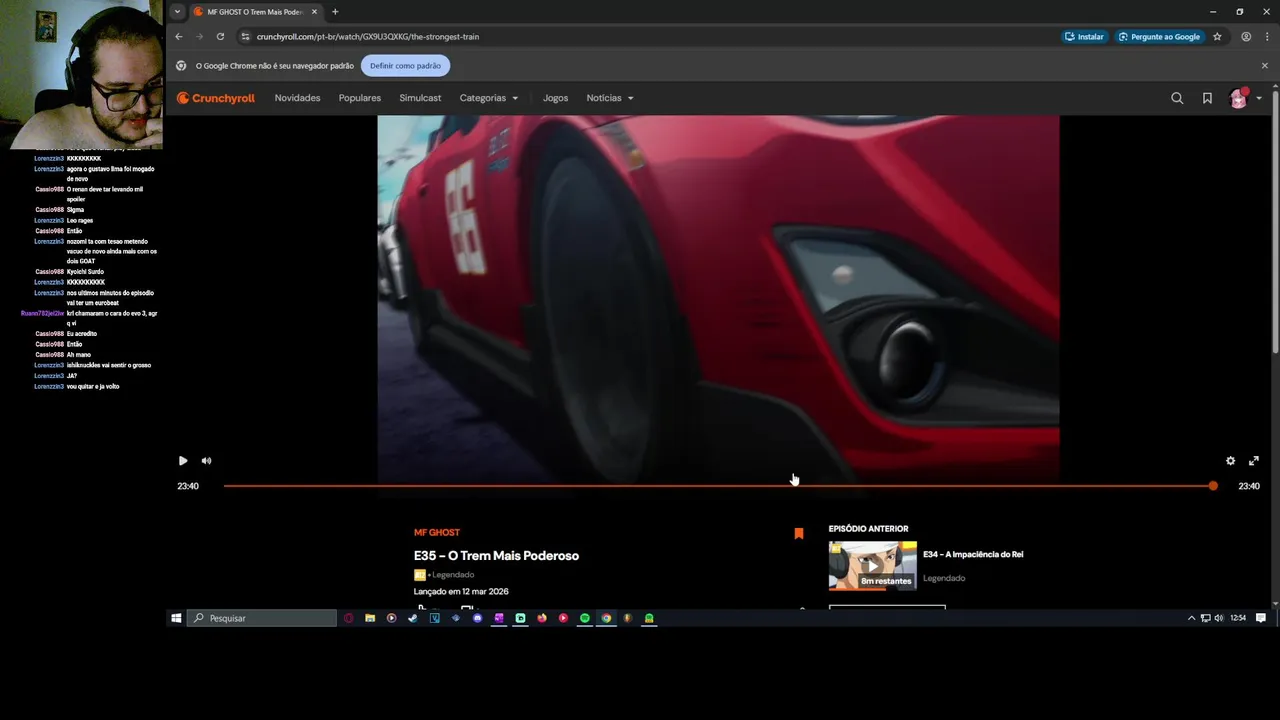
Task: Mute the video player volume
Action: [206, 461]
